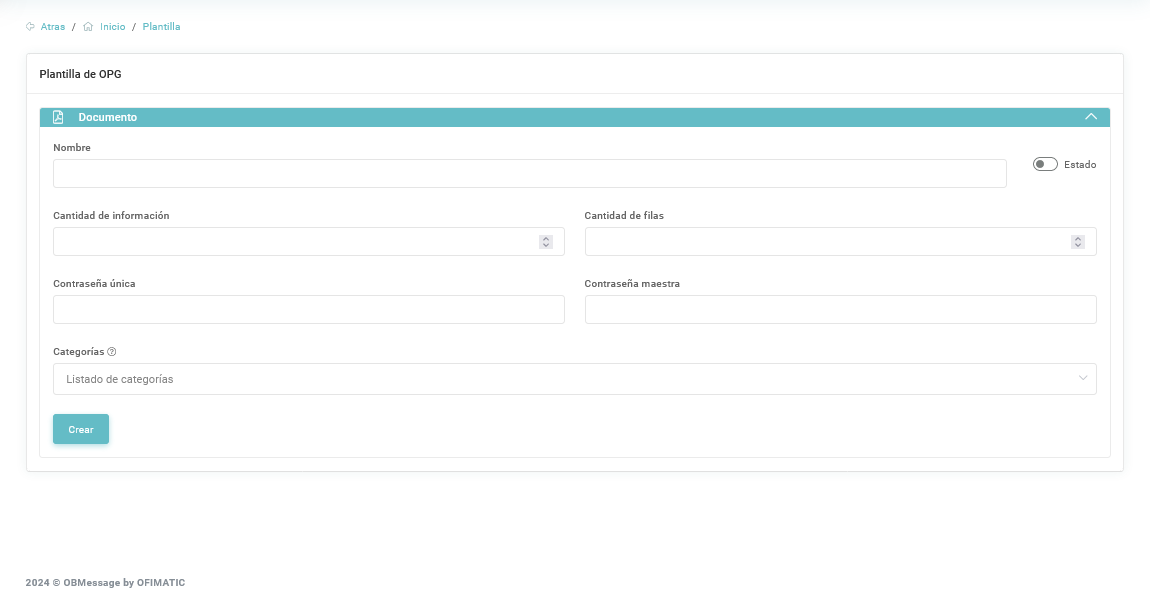Click the help icon next to Categorías

coord(112,352)
